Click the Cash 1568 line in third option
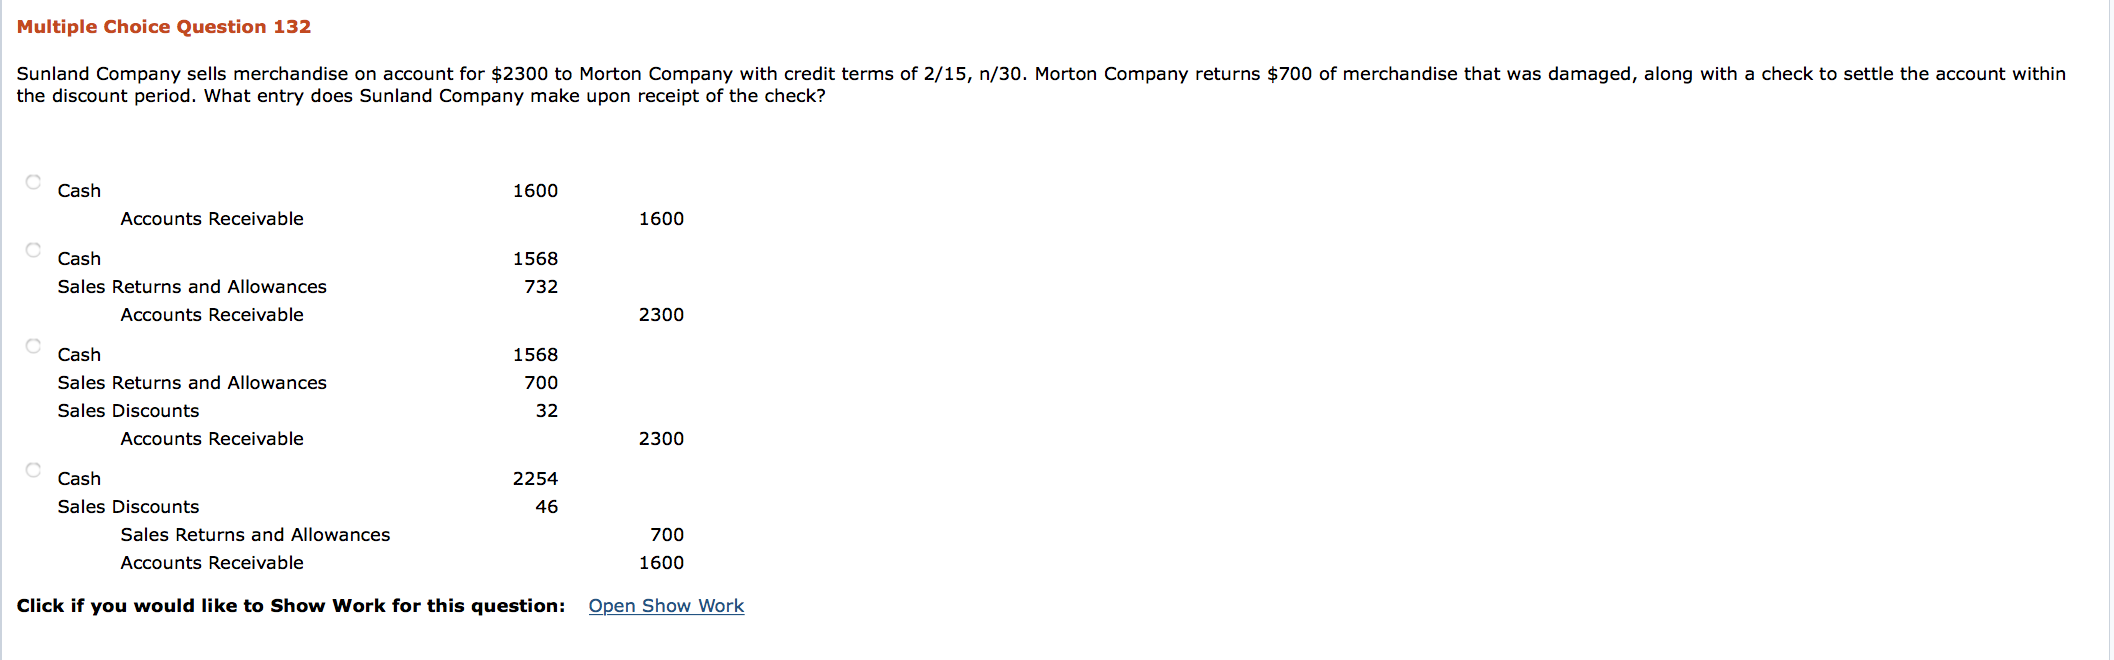 pos(300,354)
